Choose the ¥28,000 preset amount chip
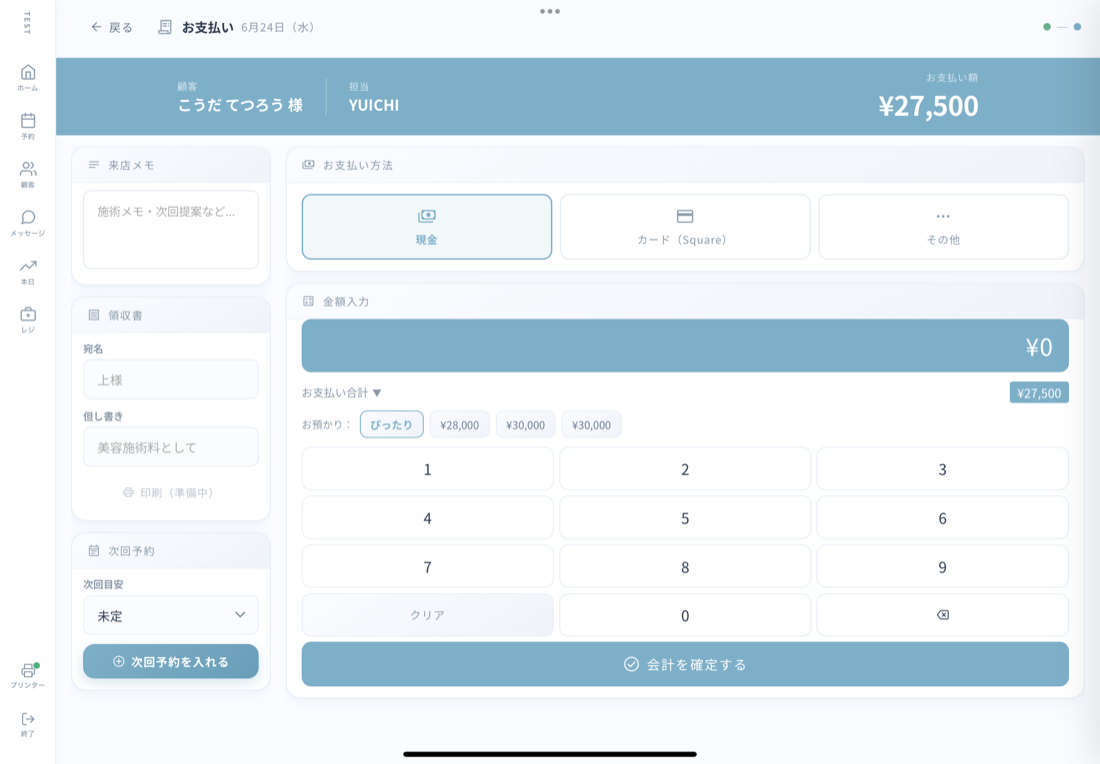This screenshot has width=1100, height=764. (460, 424)
